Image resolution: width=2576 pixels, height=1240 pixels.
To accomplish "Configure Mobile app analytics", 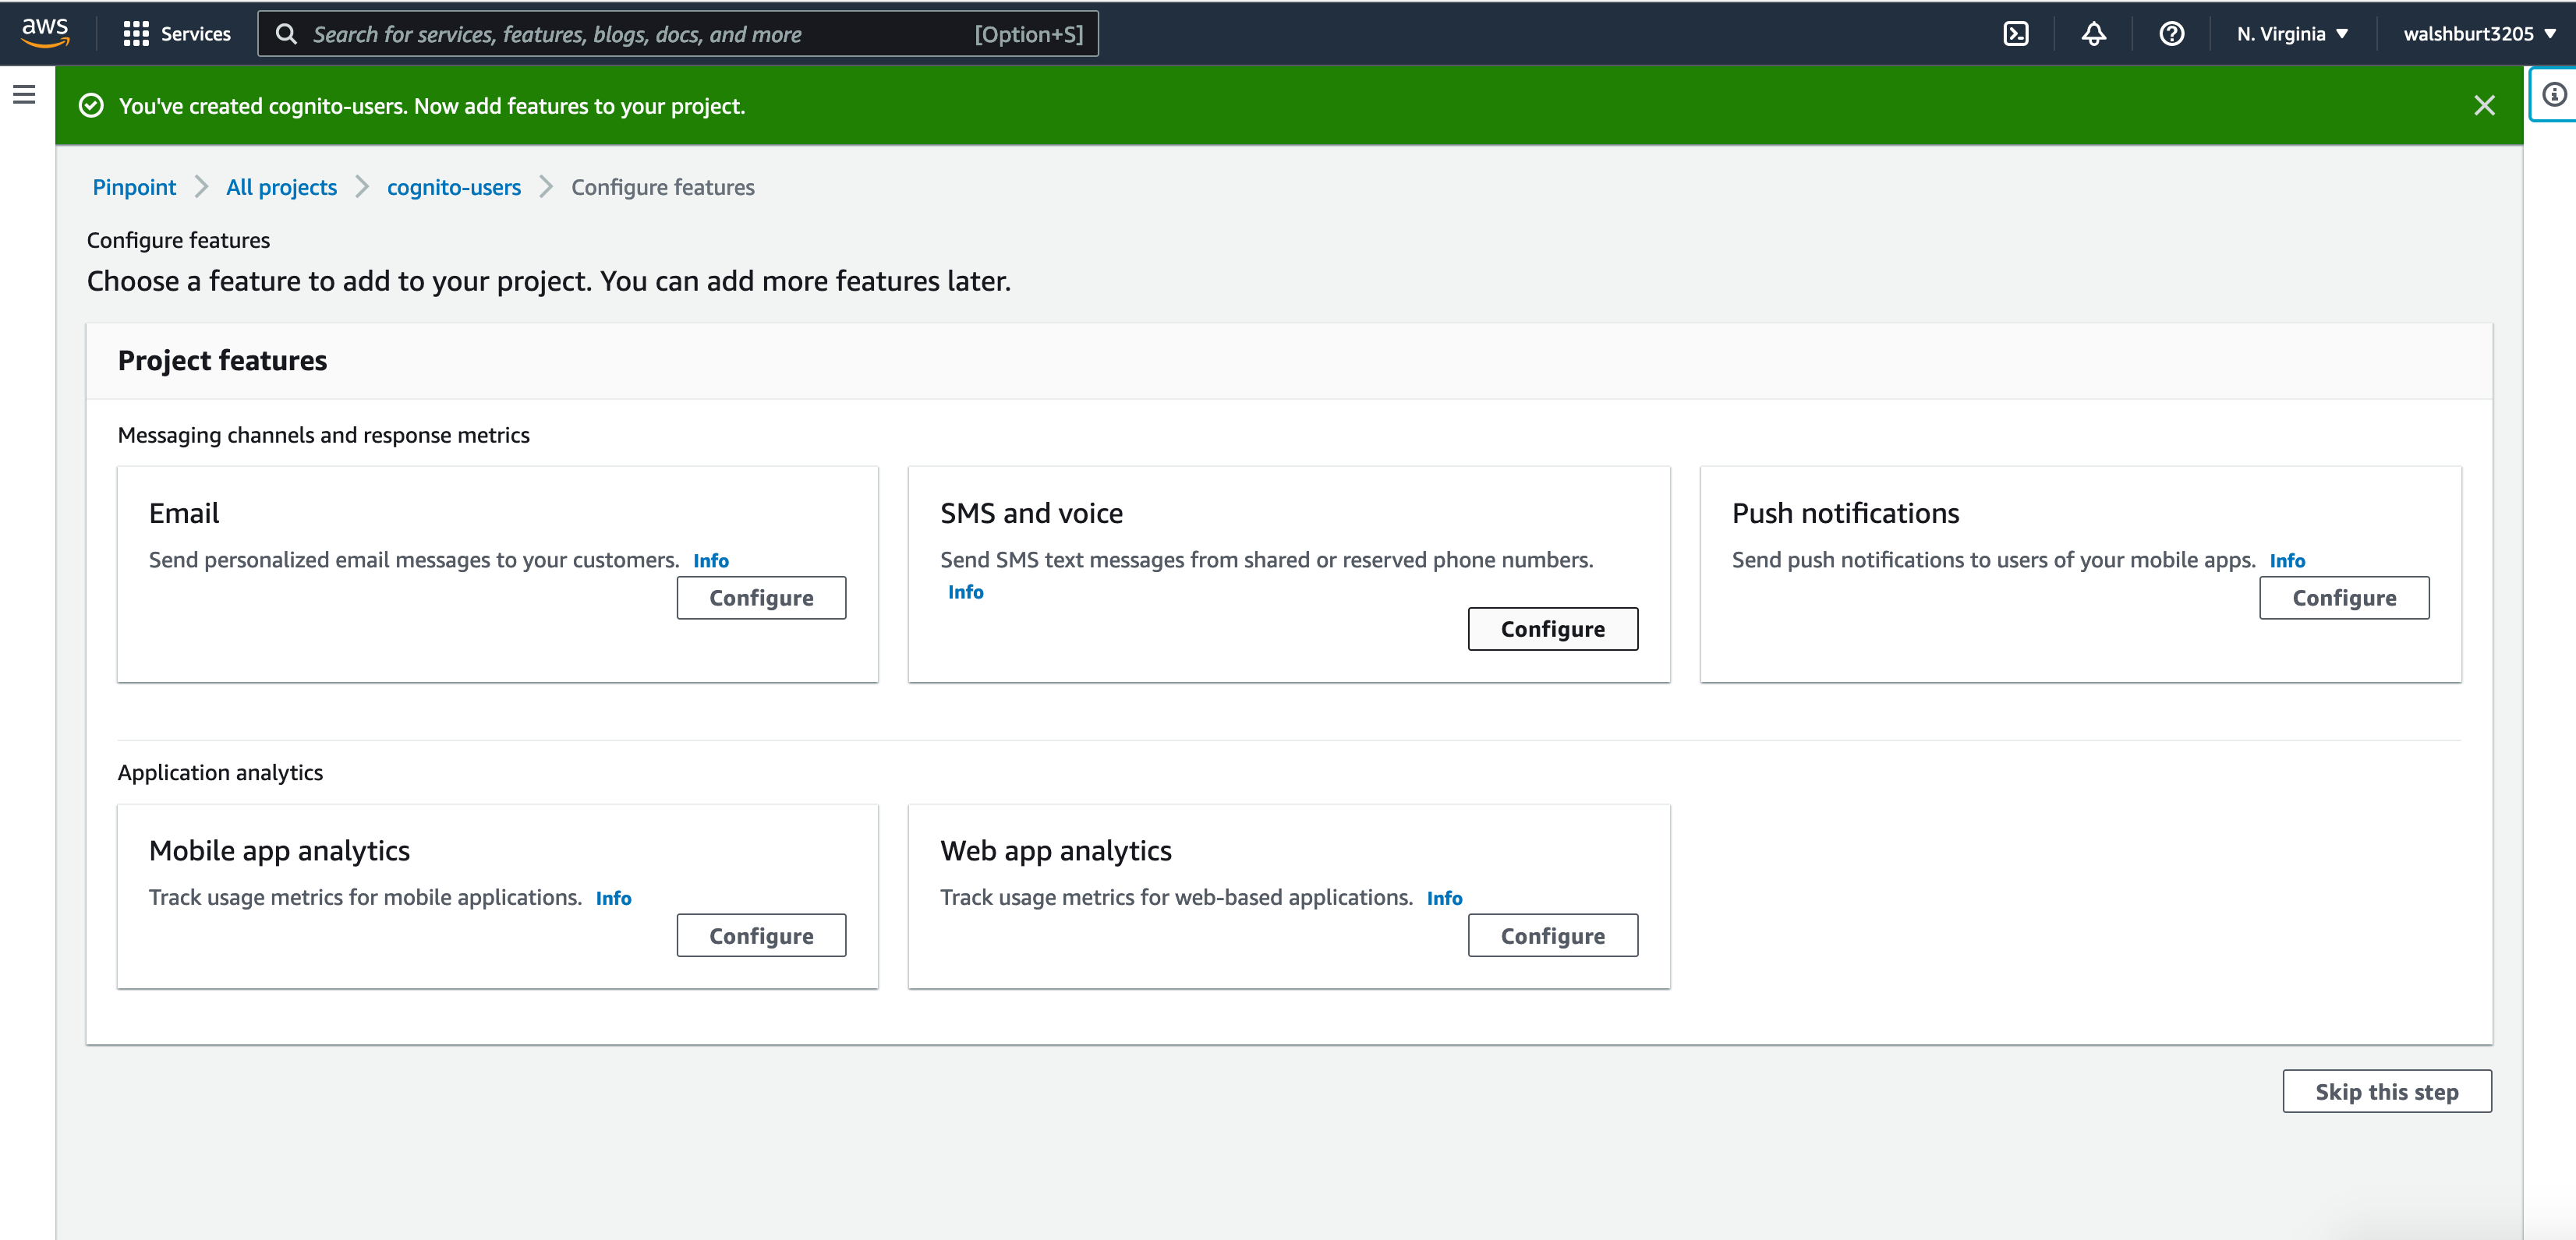I will (761, 935).
